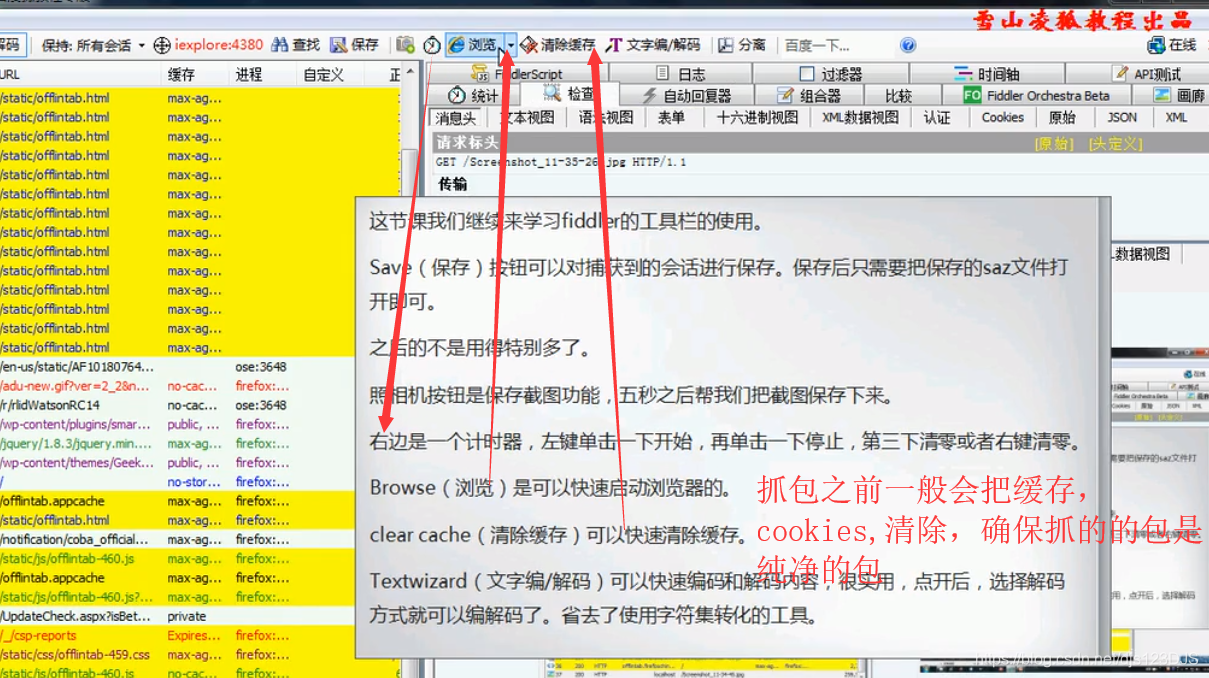
Task: Click the 保存 save toolbar button
Action: [355, 45]
